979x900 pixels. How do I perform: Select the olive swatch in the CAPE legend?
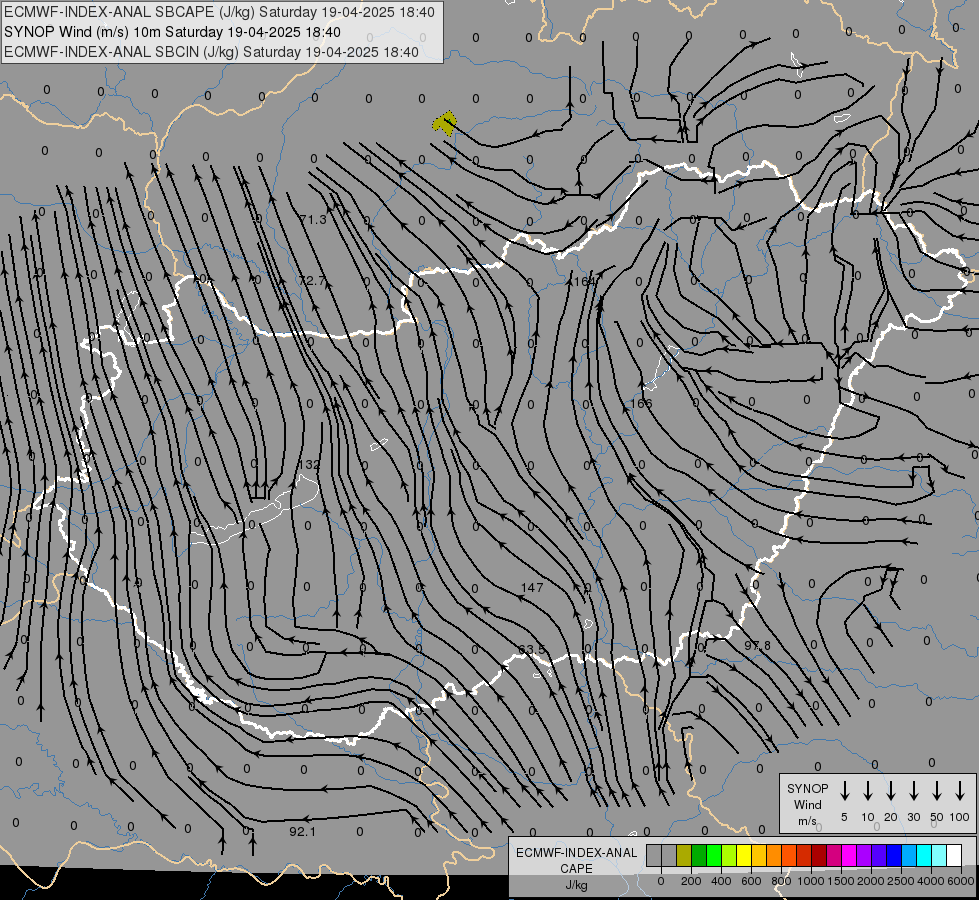[x=684, y=856]
